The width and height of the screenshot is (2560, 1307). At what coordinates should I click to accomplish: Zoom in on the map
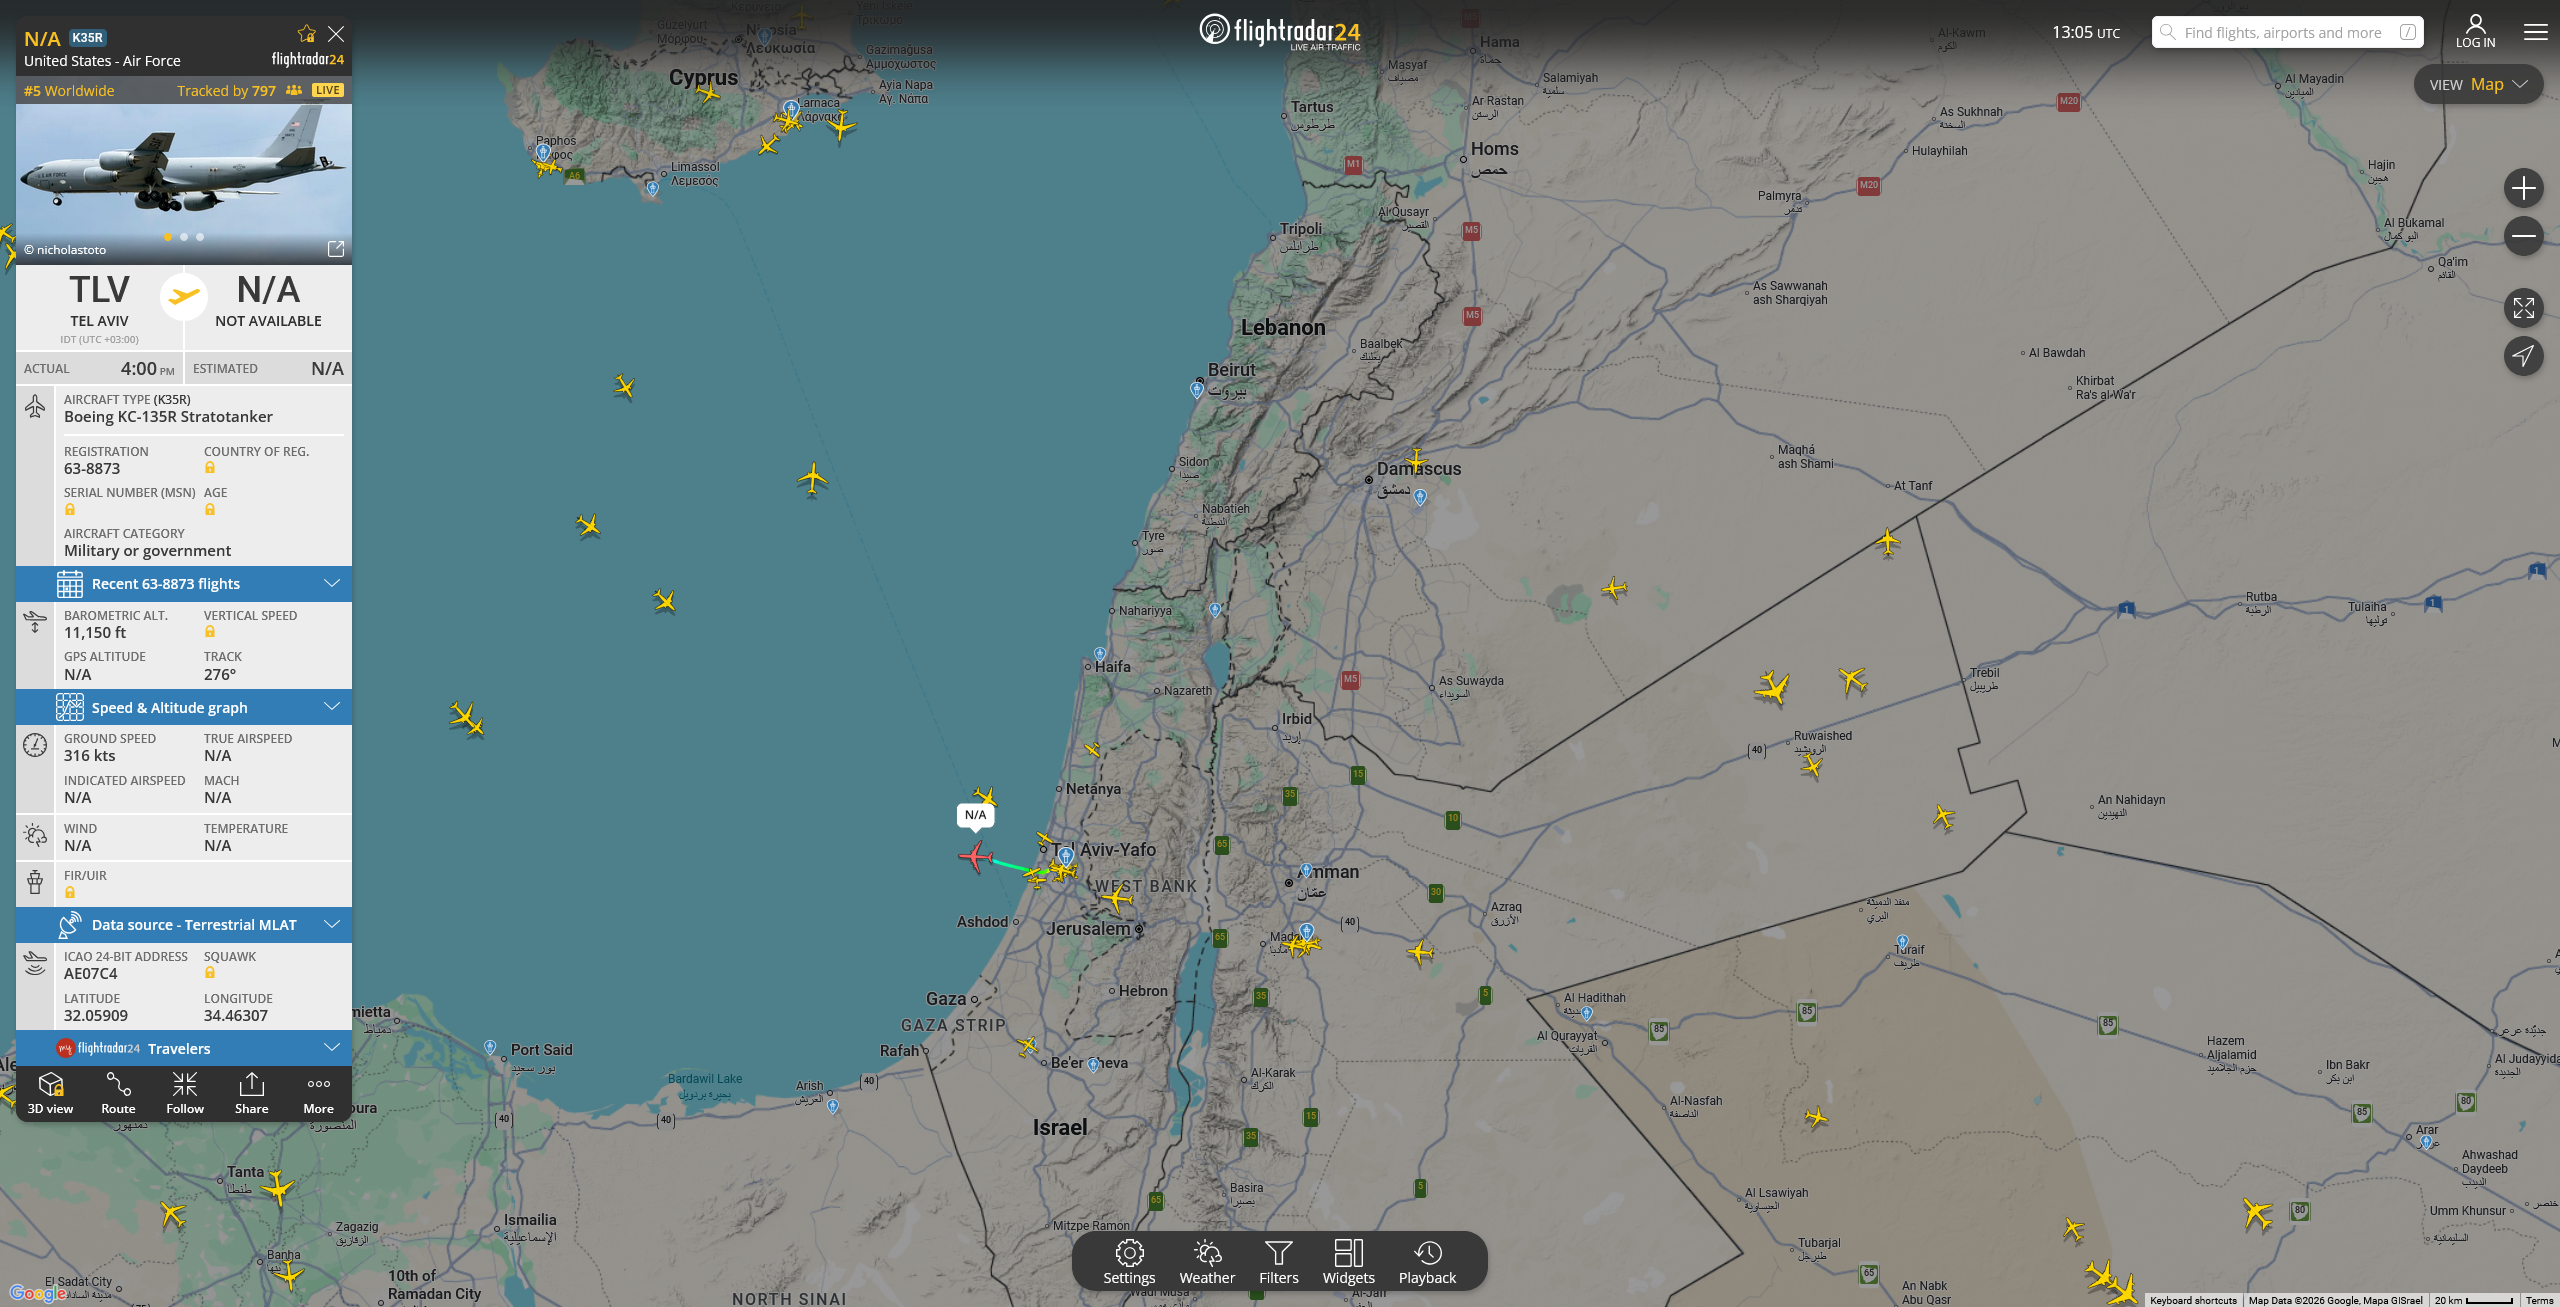(2523, 188)
